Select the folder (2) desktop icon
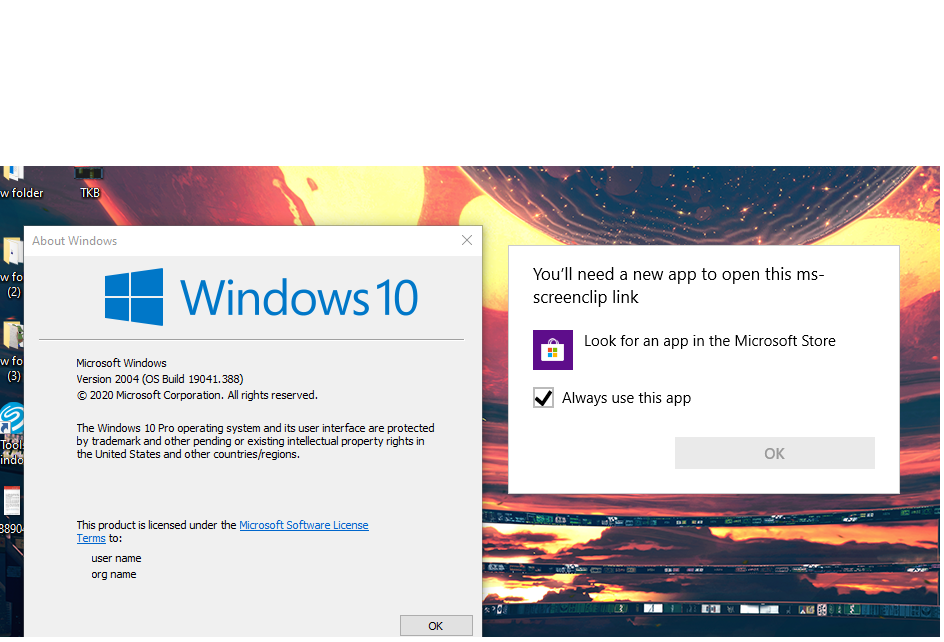The image size is (944, 642). coord(12,268)
